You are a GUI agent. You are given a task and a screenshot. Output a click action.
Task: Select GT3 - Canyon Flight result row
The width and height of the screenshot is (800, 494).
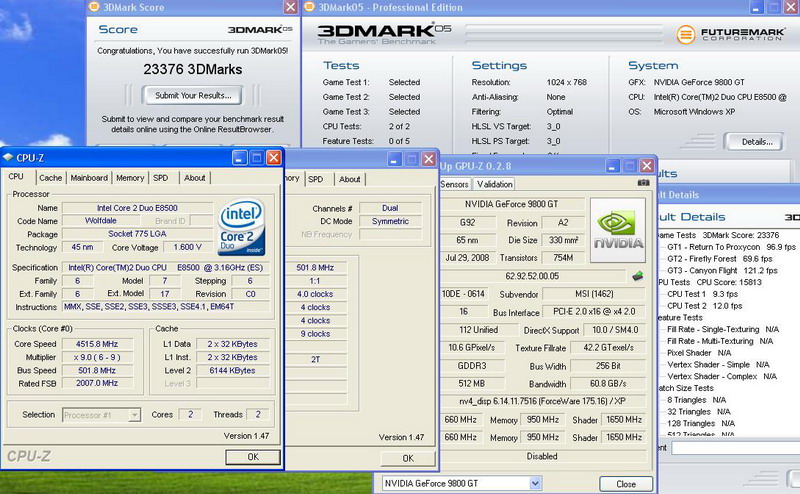pos(722,270)
